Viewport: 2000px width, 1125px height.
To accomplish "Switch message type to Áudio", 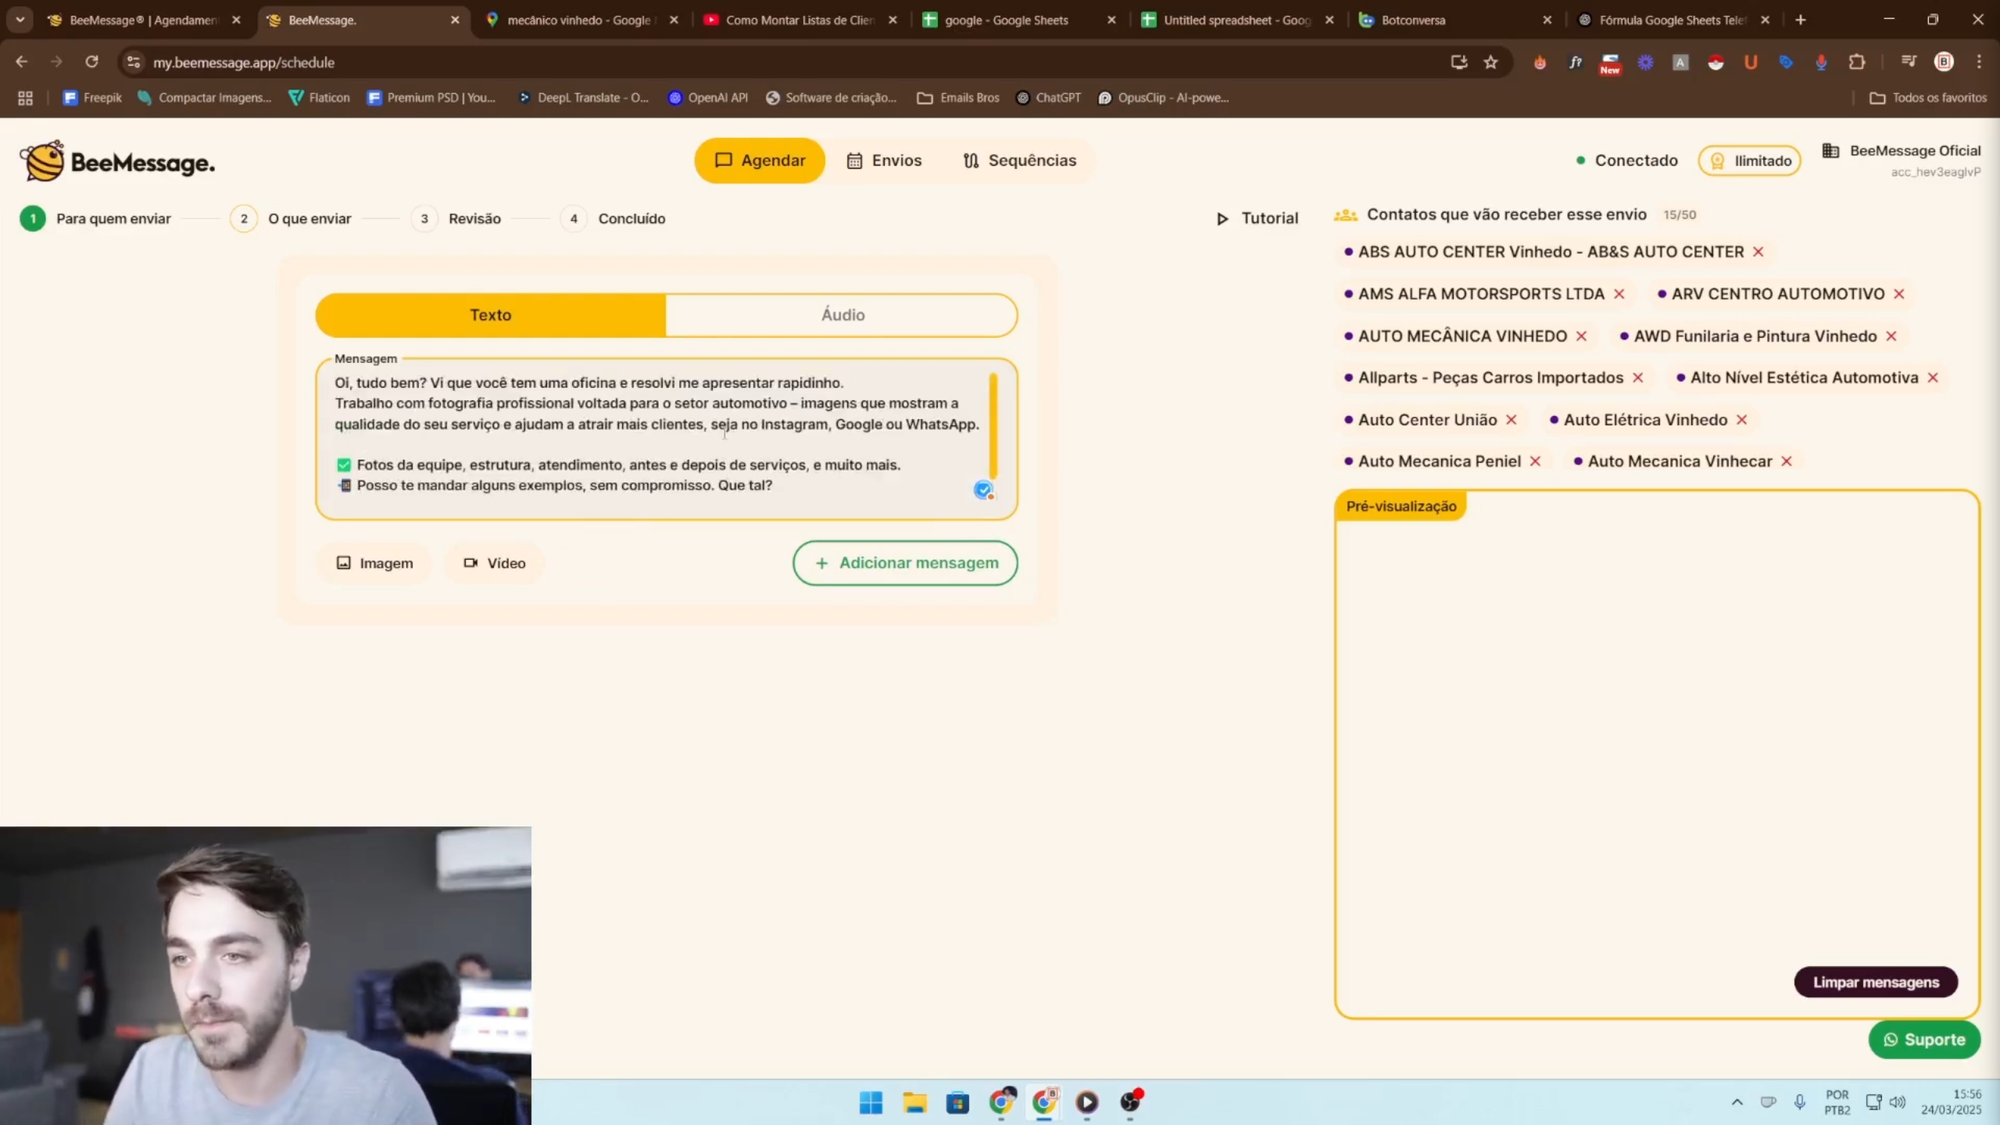I will (x=842, y=315).
